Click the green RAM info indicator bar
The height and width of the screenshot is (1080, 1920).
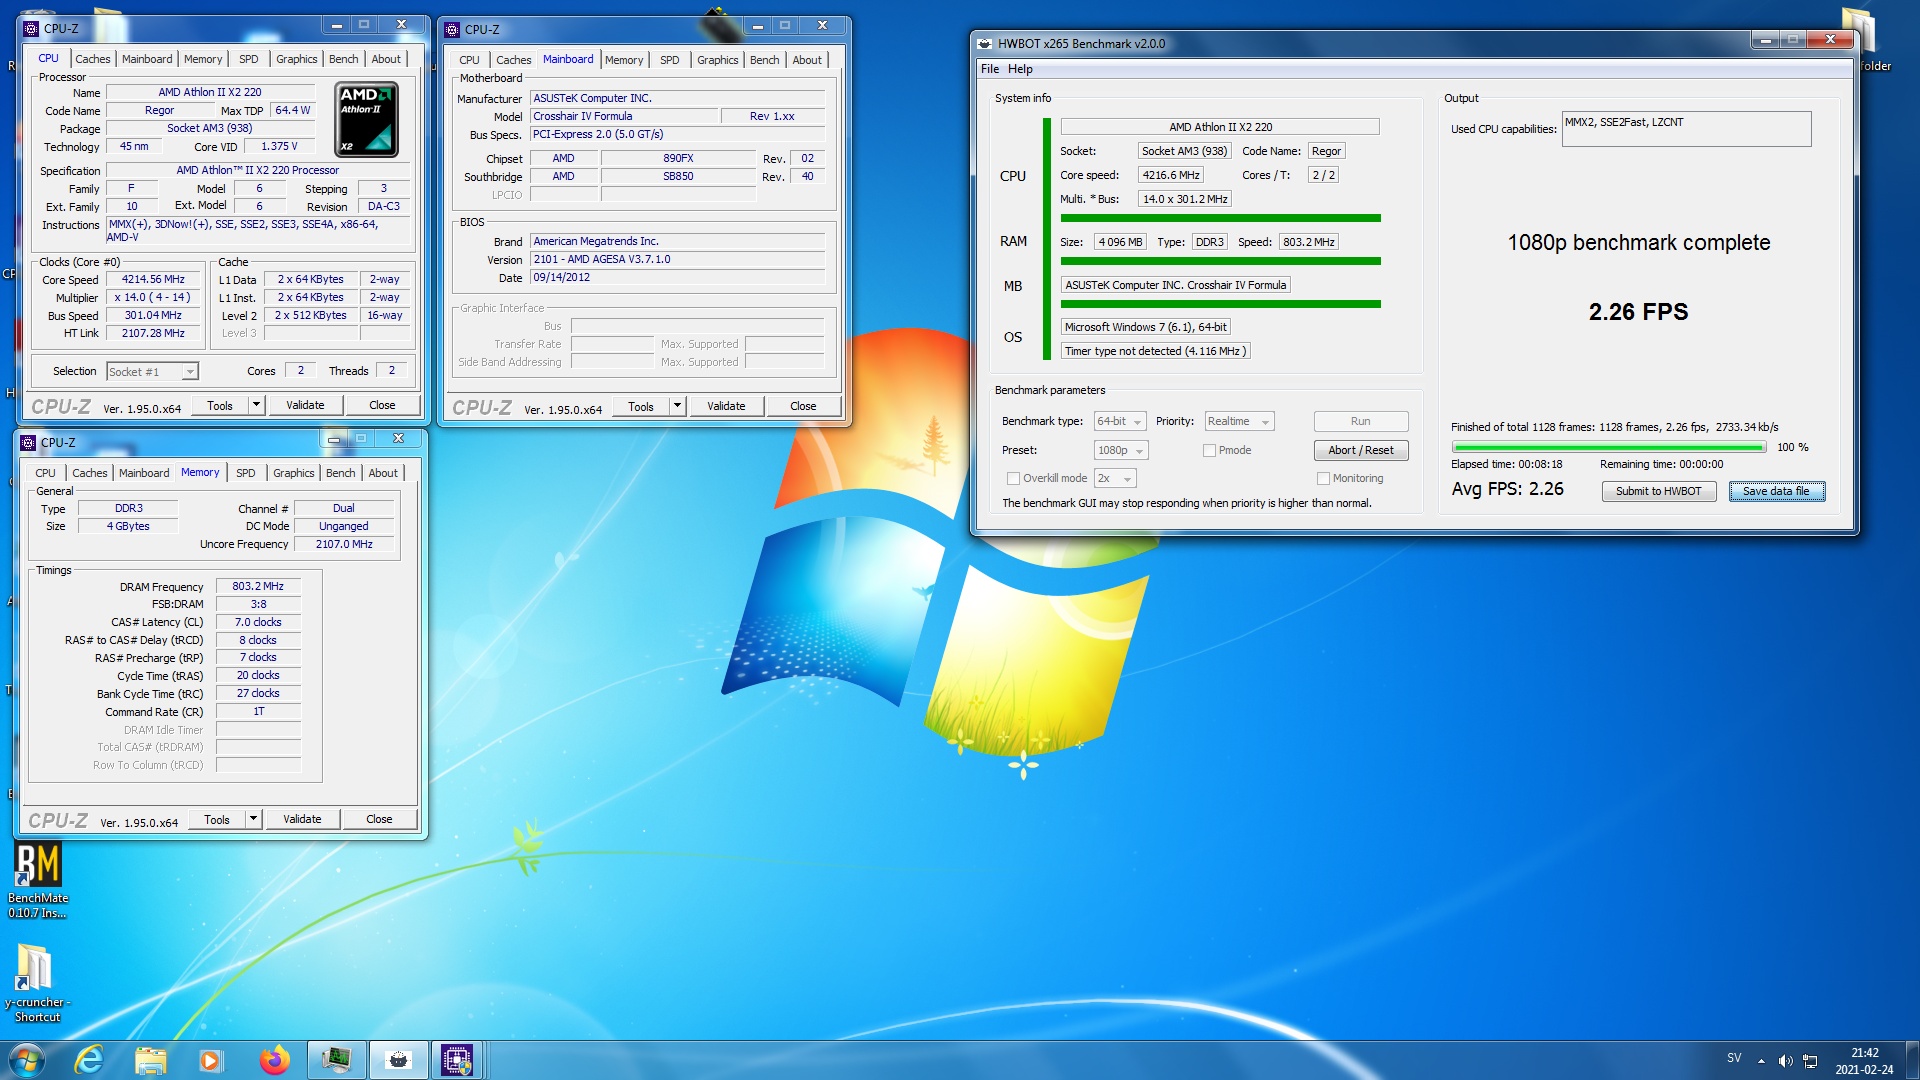point(1220,261)
